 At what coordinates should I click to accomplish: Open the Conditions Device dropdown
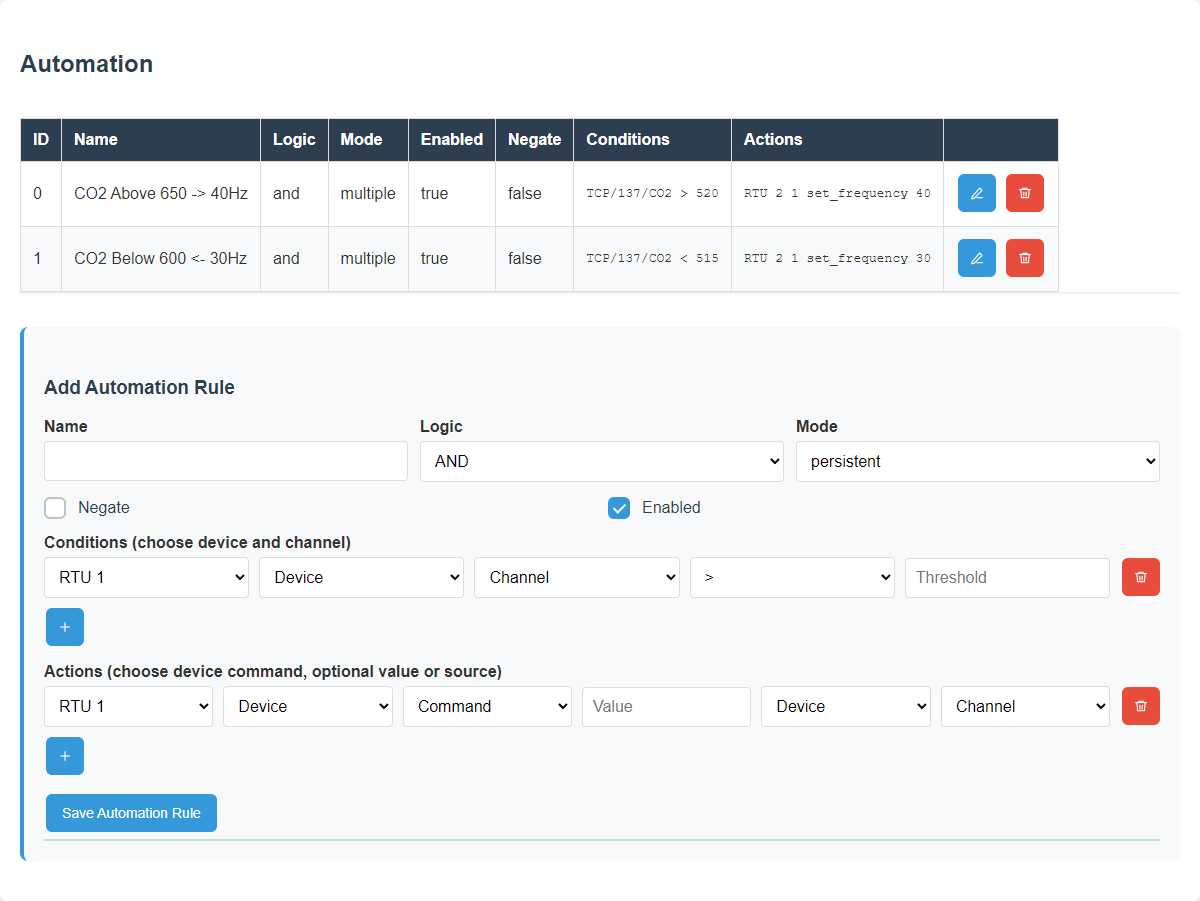(361, 577)
